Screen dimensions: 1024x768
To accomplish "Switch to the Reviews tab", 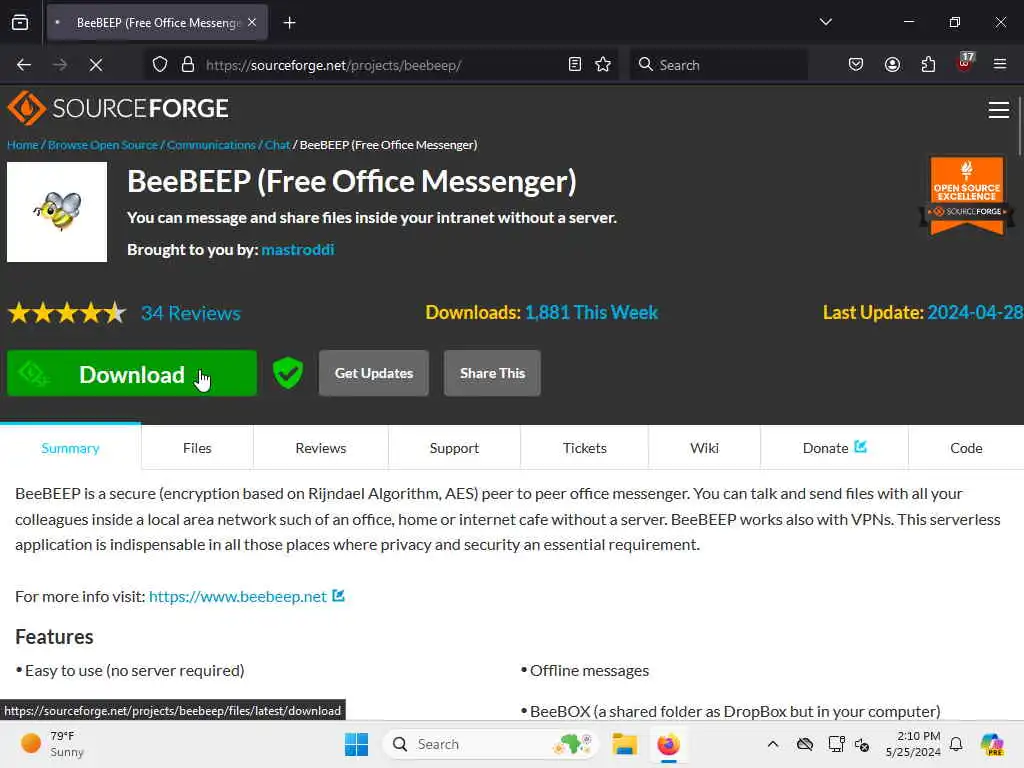I will pos(321,448).
